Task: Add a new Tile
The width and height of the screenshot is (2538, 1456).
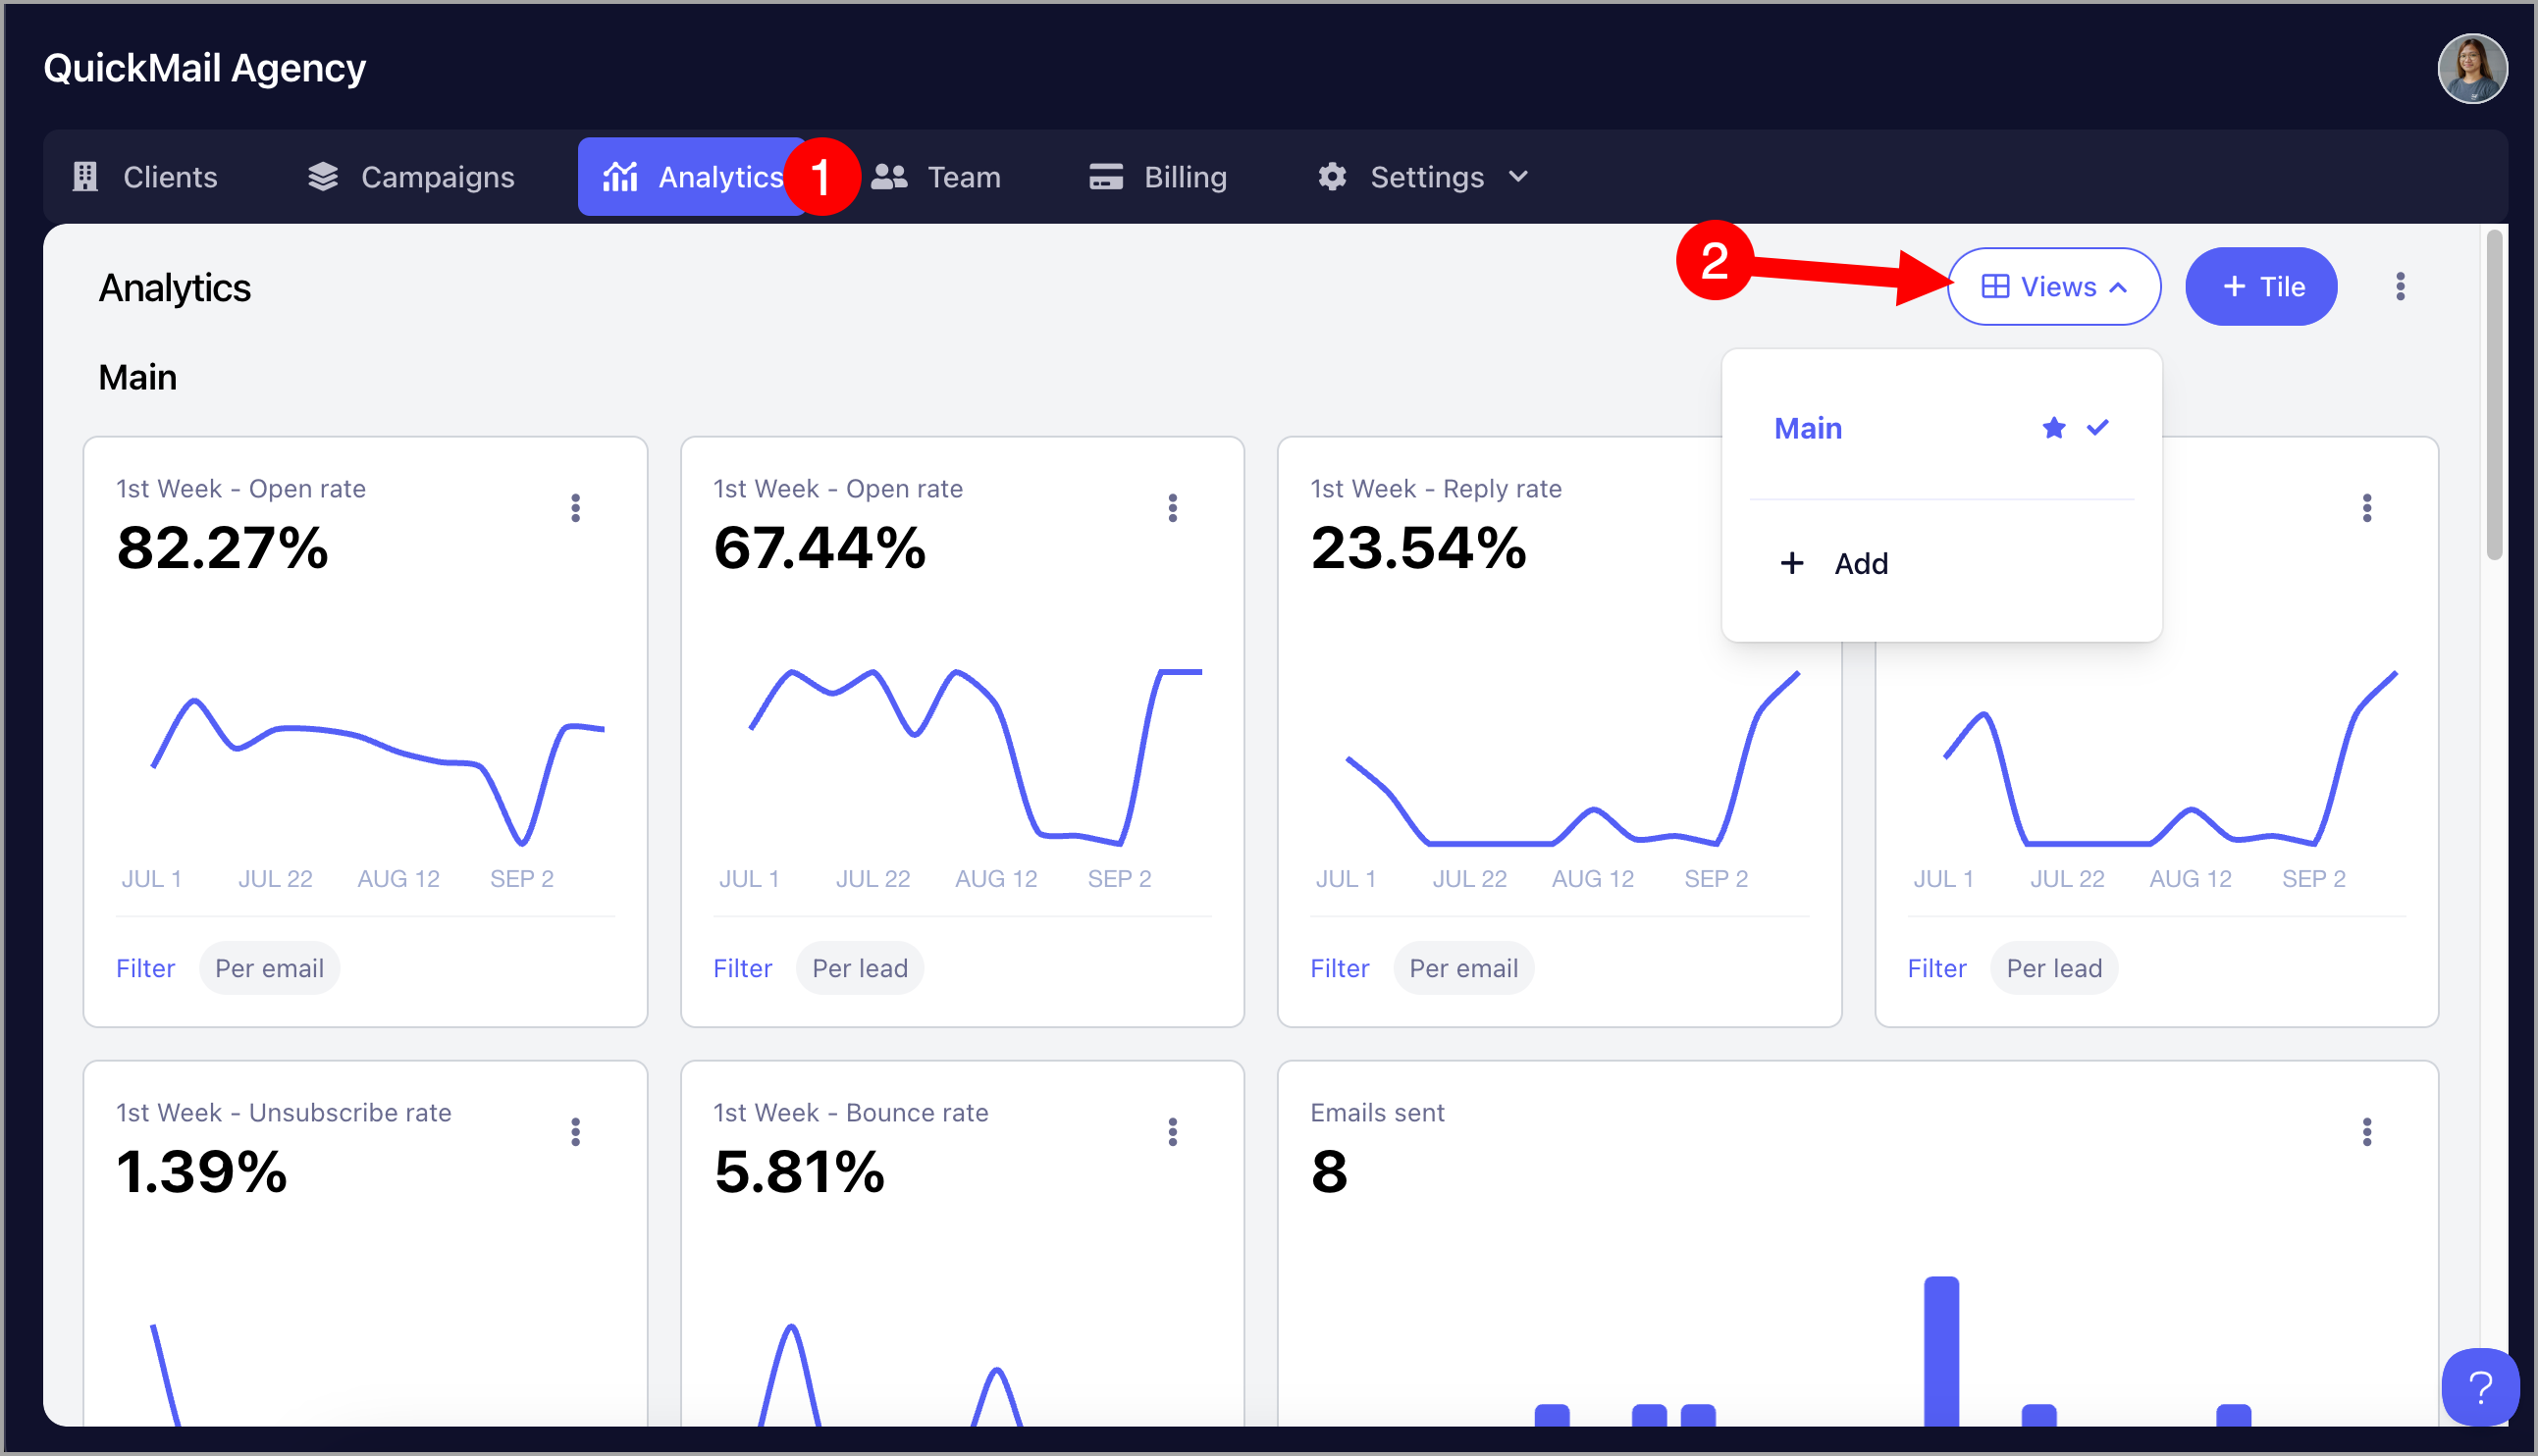Action: [2261, 287]
